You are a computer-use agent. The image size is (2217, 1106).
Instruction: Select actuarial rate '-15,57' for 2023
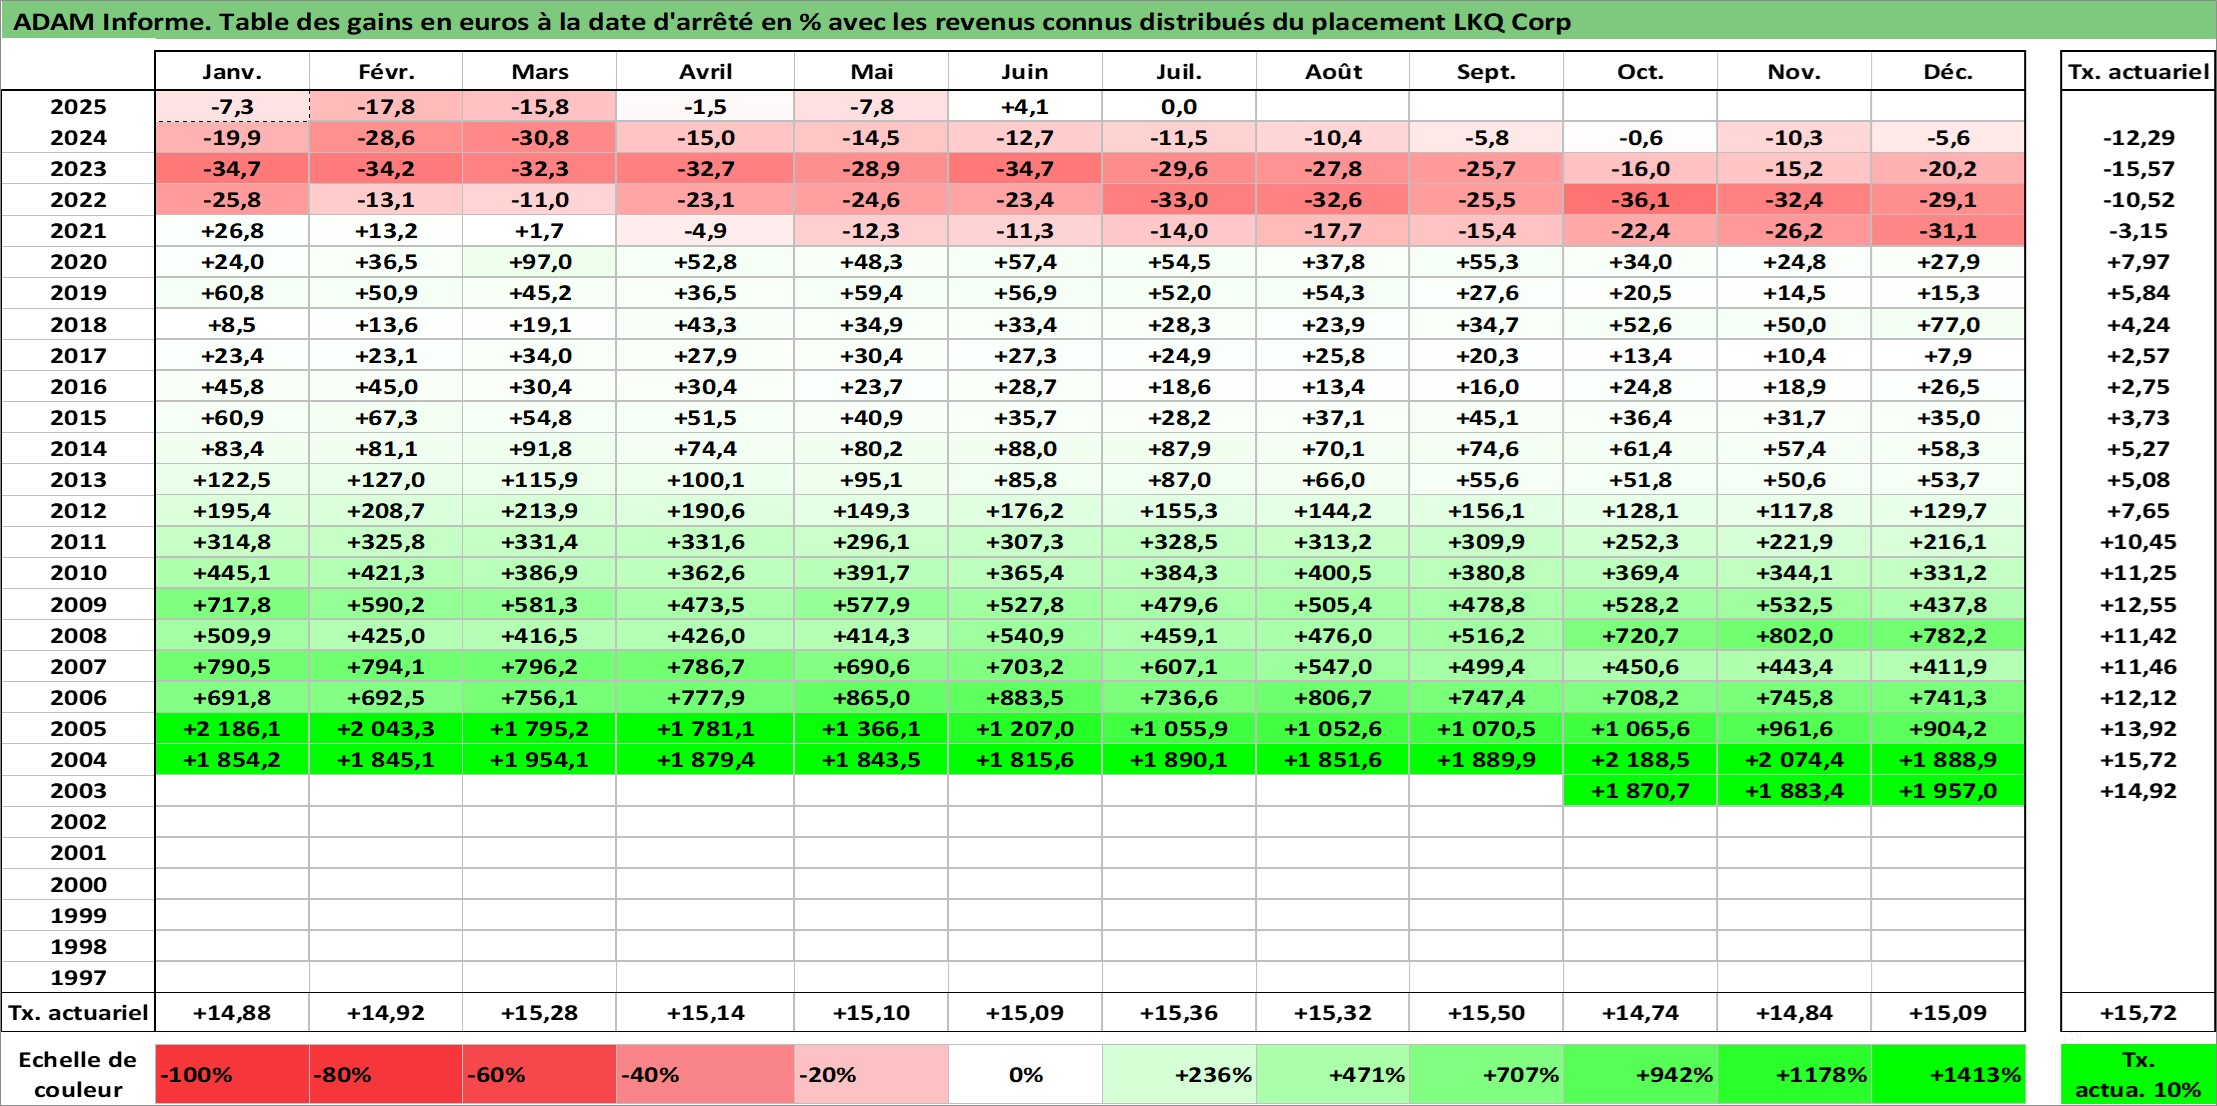(2138, 169)
